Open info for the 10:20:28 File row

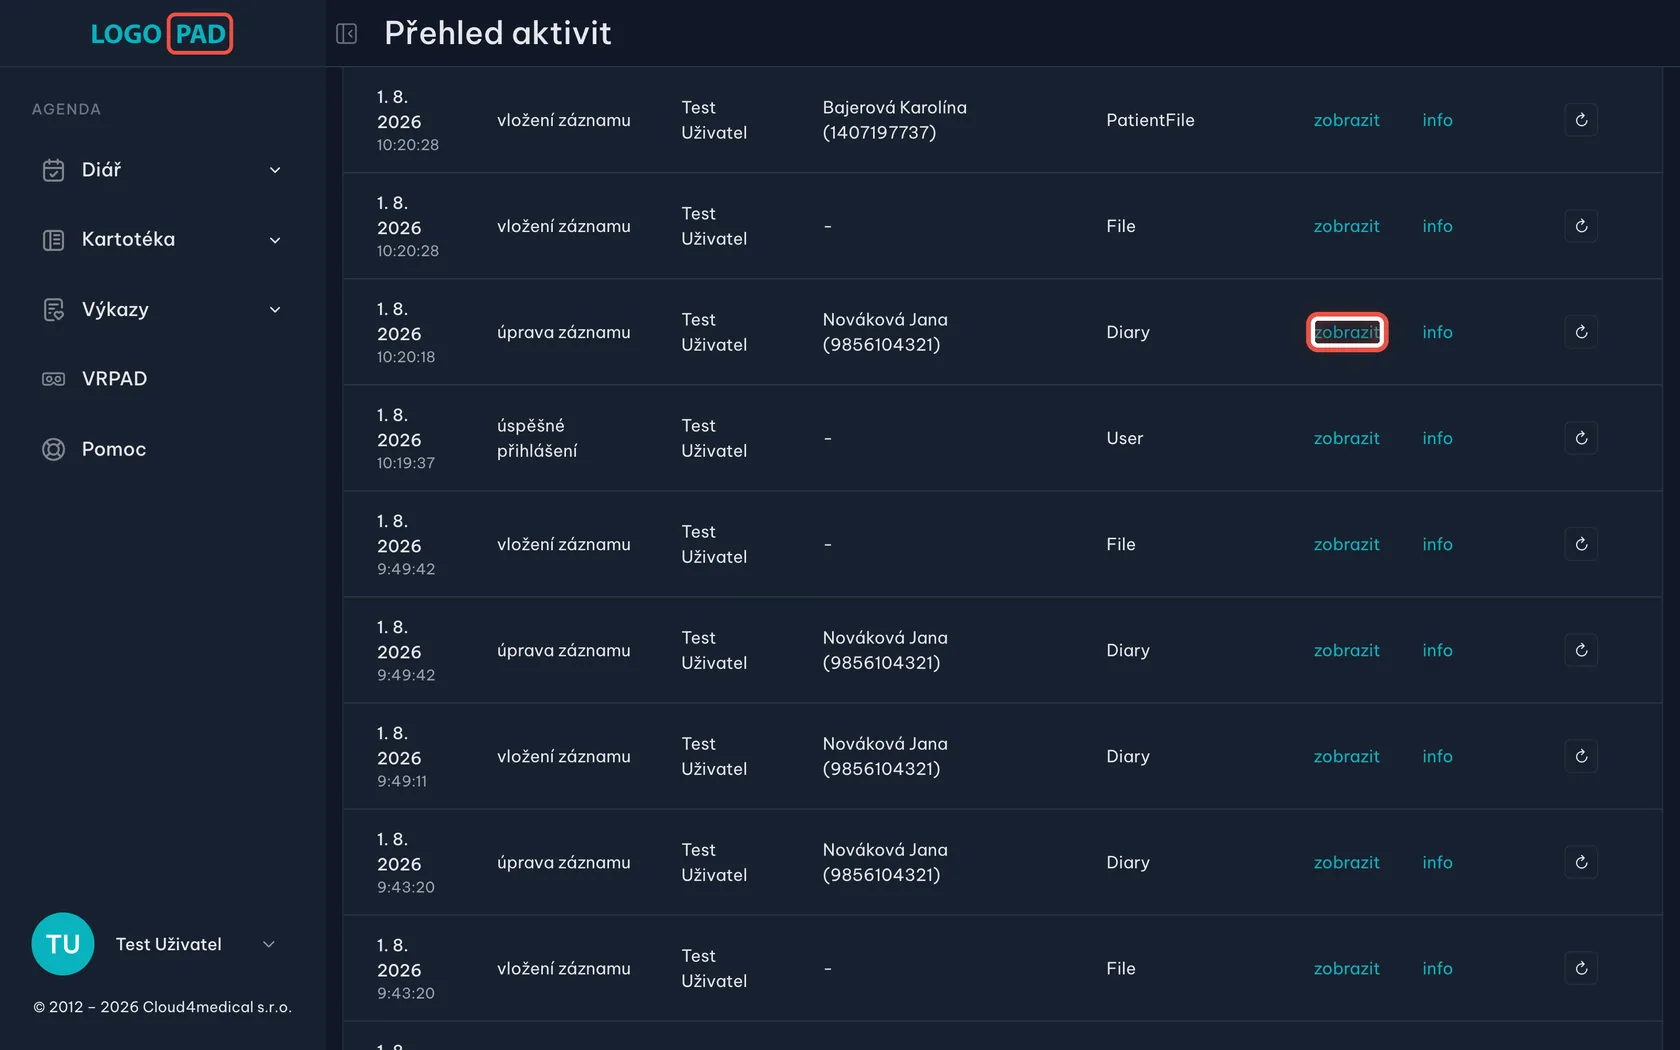click(1437, 226)
